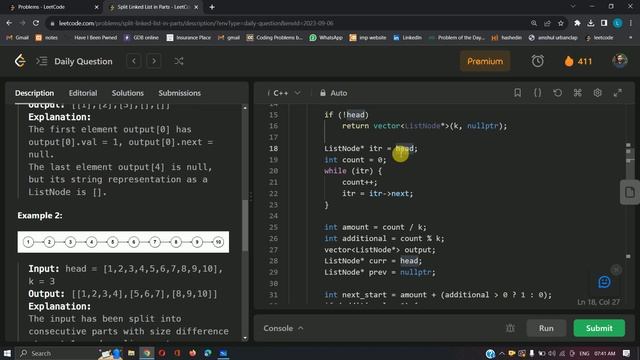Open Insurance Place bookmark

point(189,38)
